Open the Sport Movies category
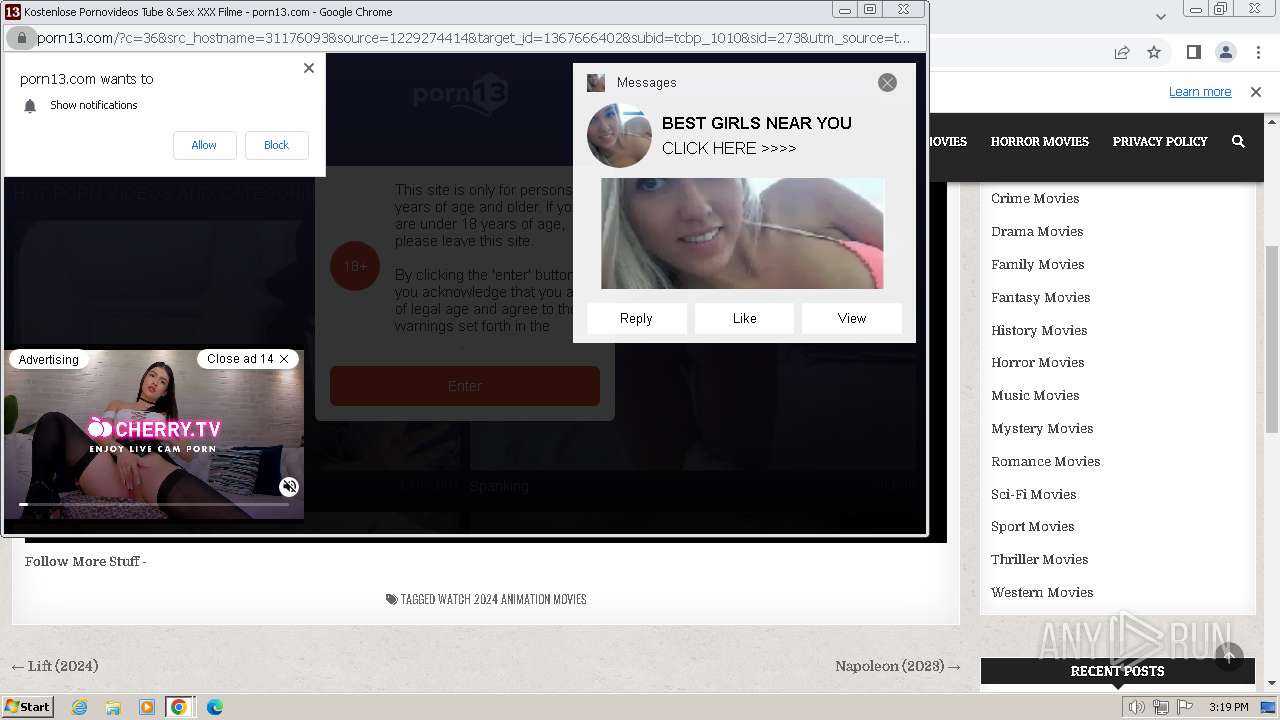This screenshot has width=1280, height=720. (1032, 526)
